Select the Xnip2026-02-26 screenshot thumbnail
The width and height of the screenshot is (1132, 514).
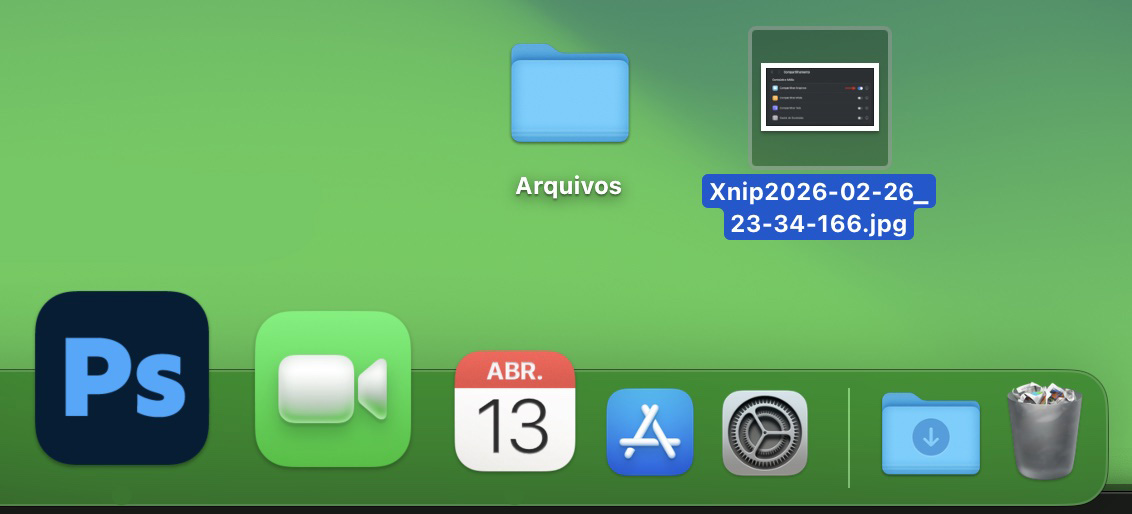tap(819, 97)
